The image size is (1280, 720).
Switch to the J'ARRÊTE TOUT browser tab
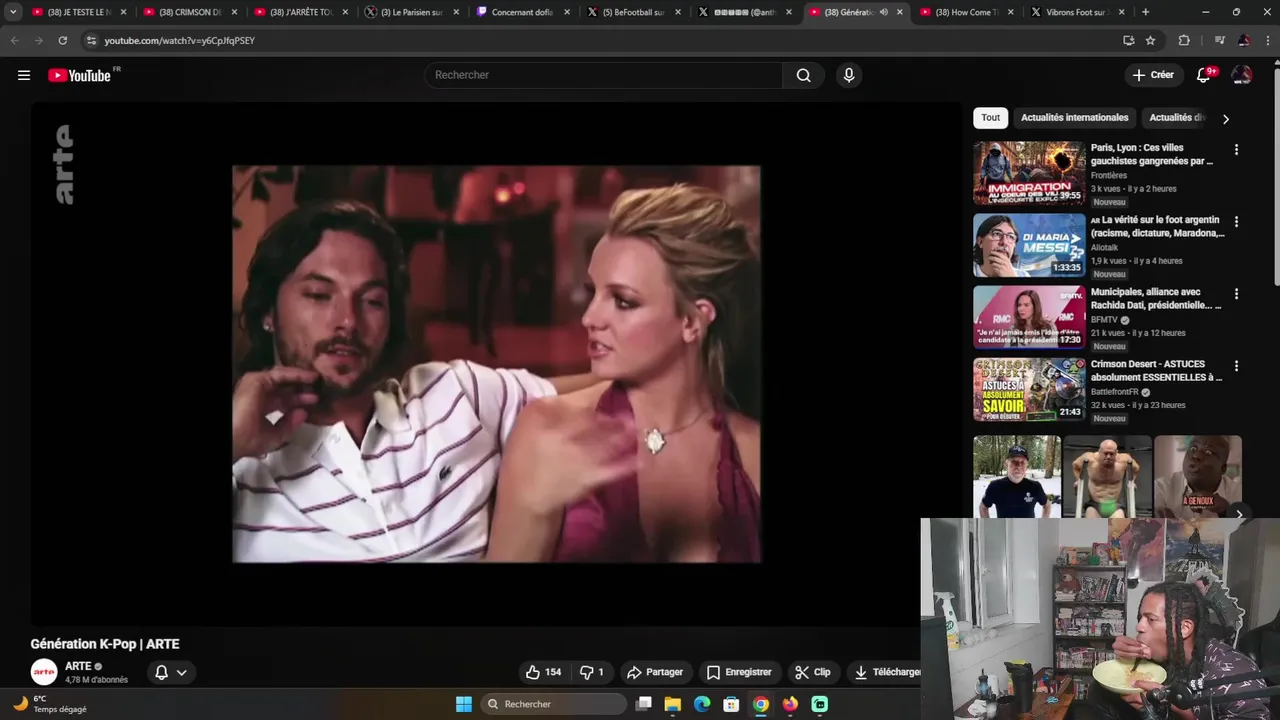pos(300,12)
